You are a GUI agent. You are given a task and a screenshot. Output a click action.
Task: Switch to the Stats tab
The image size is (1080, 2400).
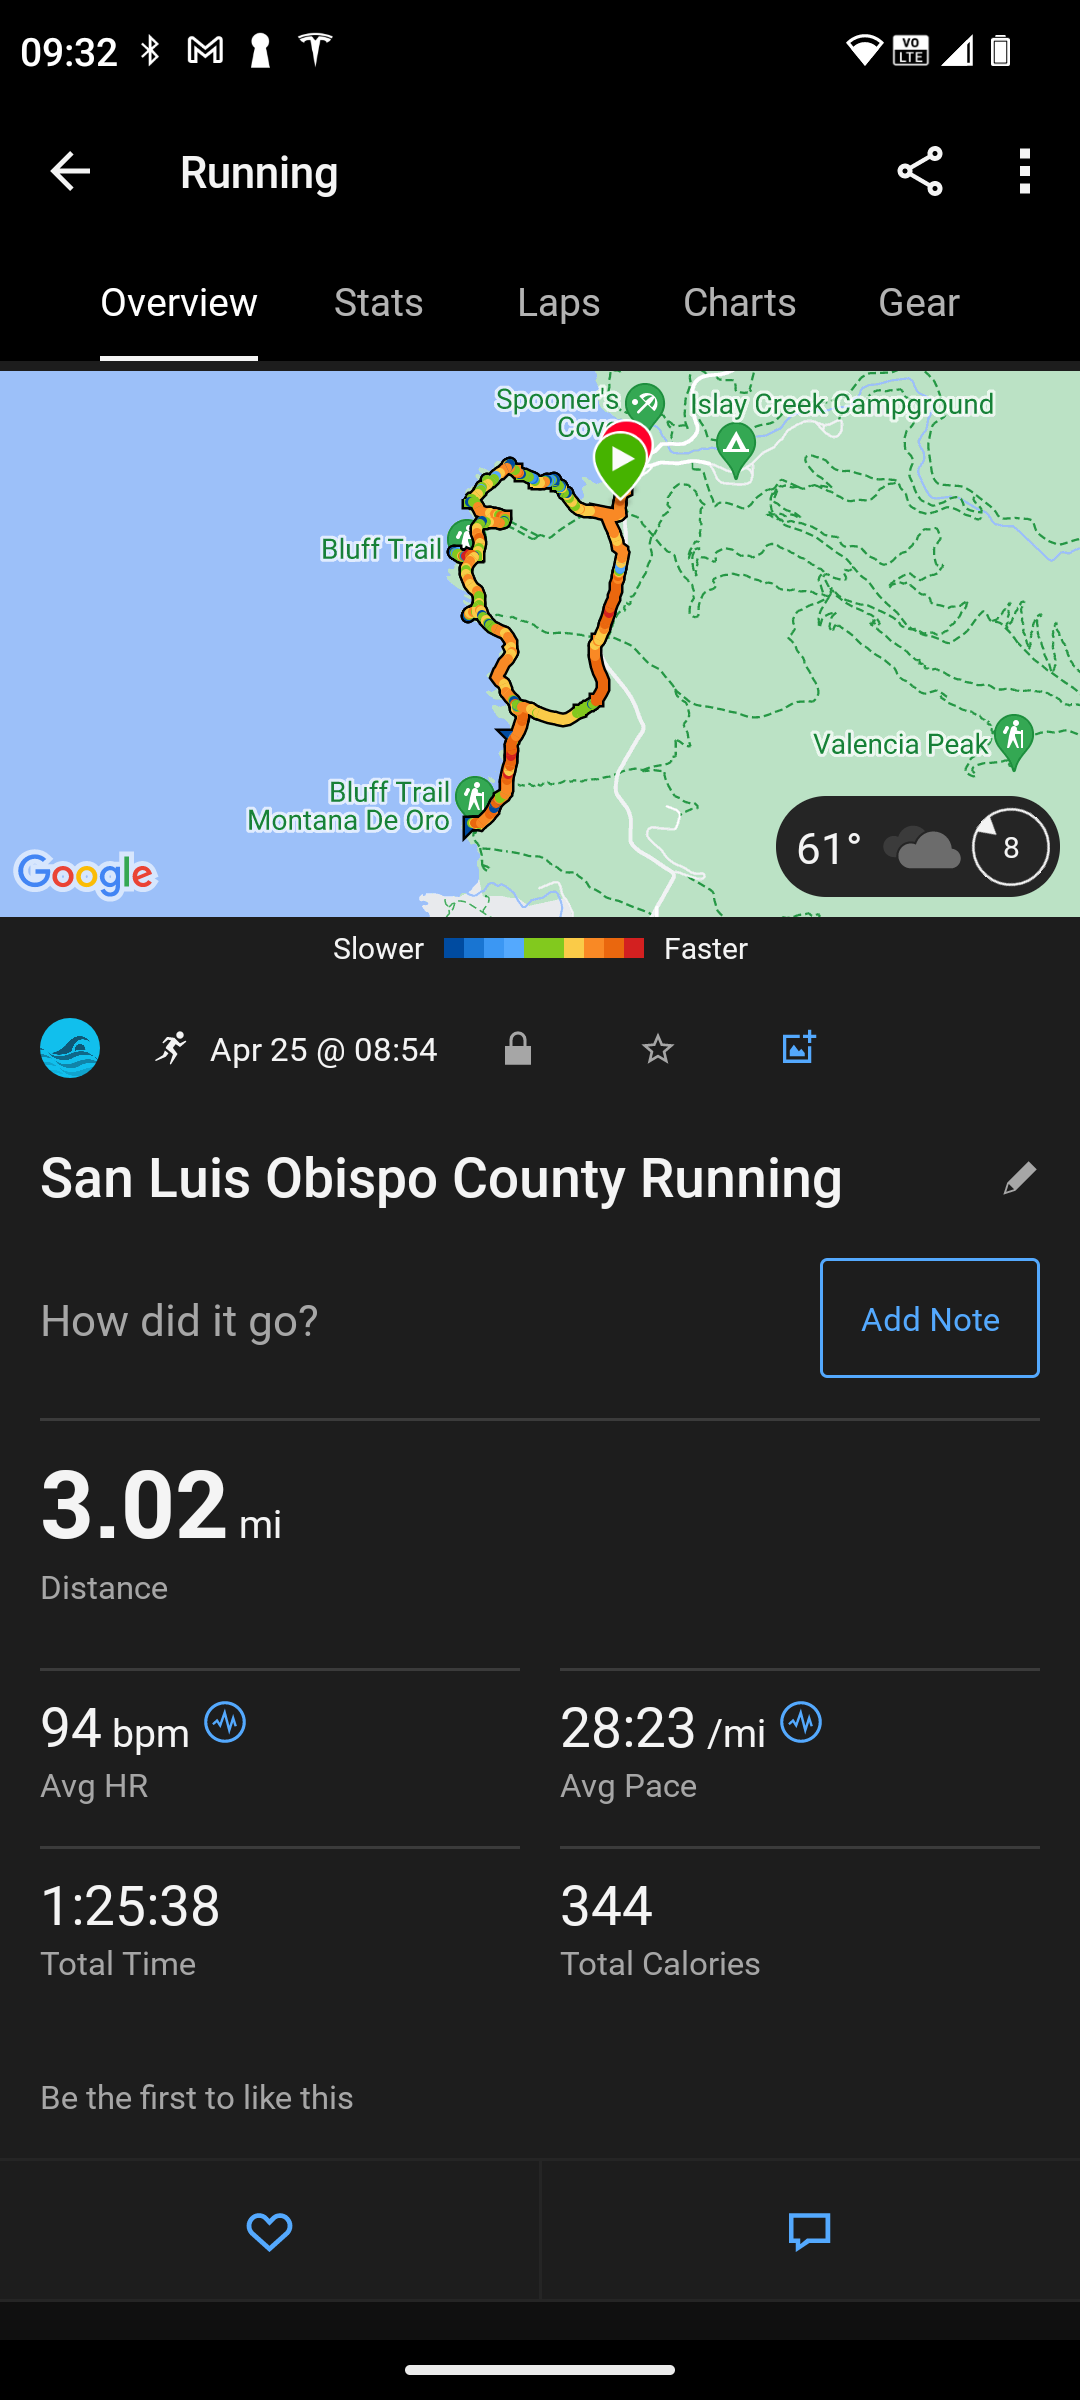click(378, 303)
